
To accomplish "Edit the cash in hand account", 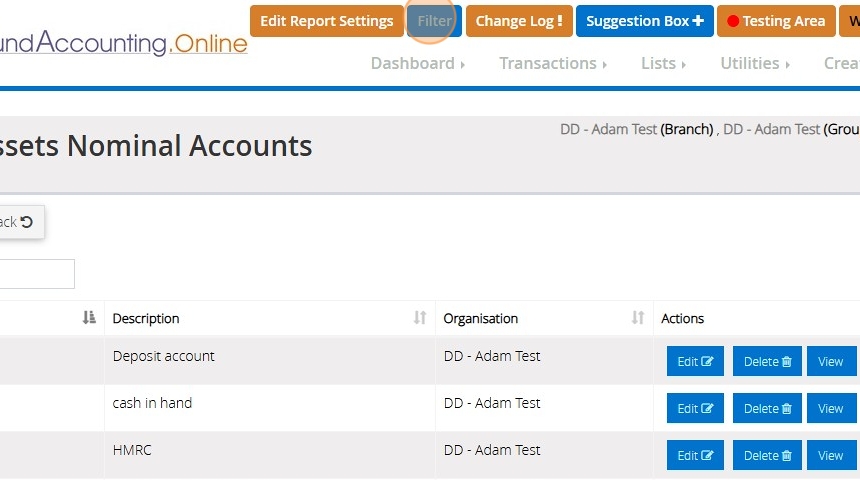I will click(x=695, y=408).
